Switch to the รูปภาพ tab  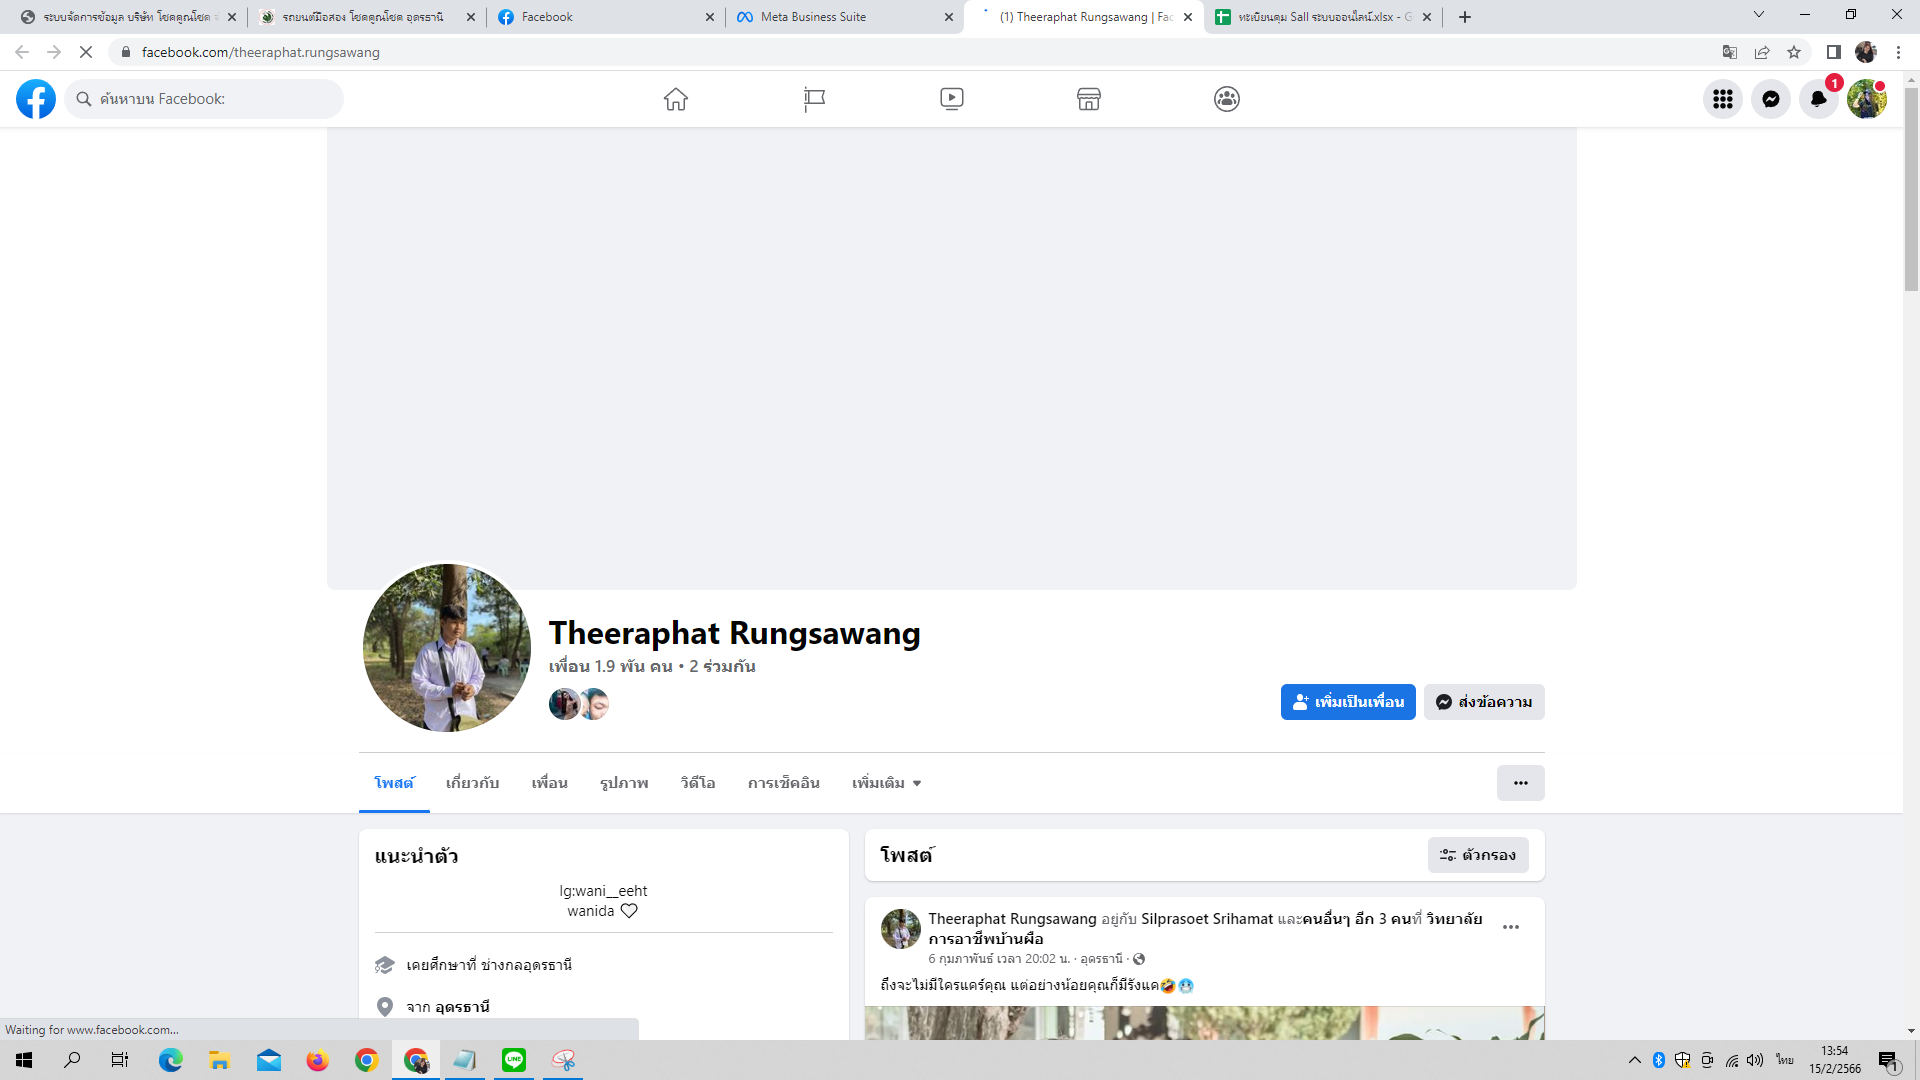[624, 783]
